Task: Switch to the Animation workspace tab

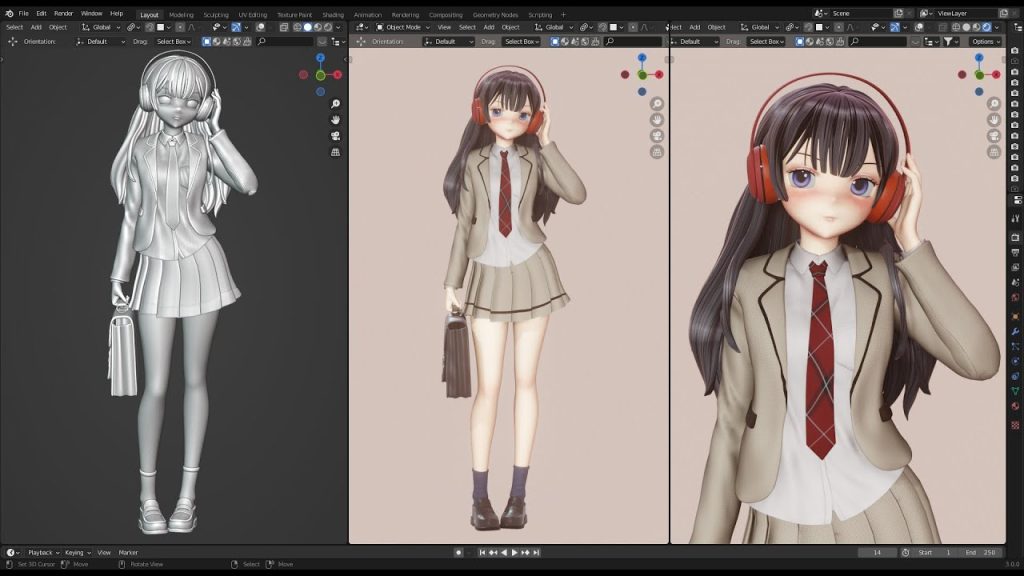Action: [368, 14]
